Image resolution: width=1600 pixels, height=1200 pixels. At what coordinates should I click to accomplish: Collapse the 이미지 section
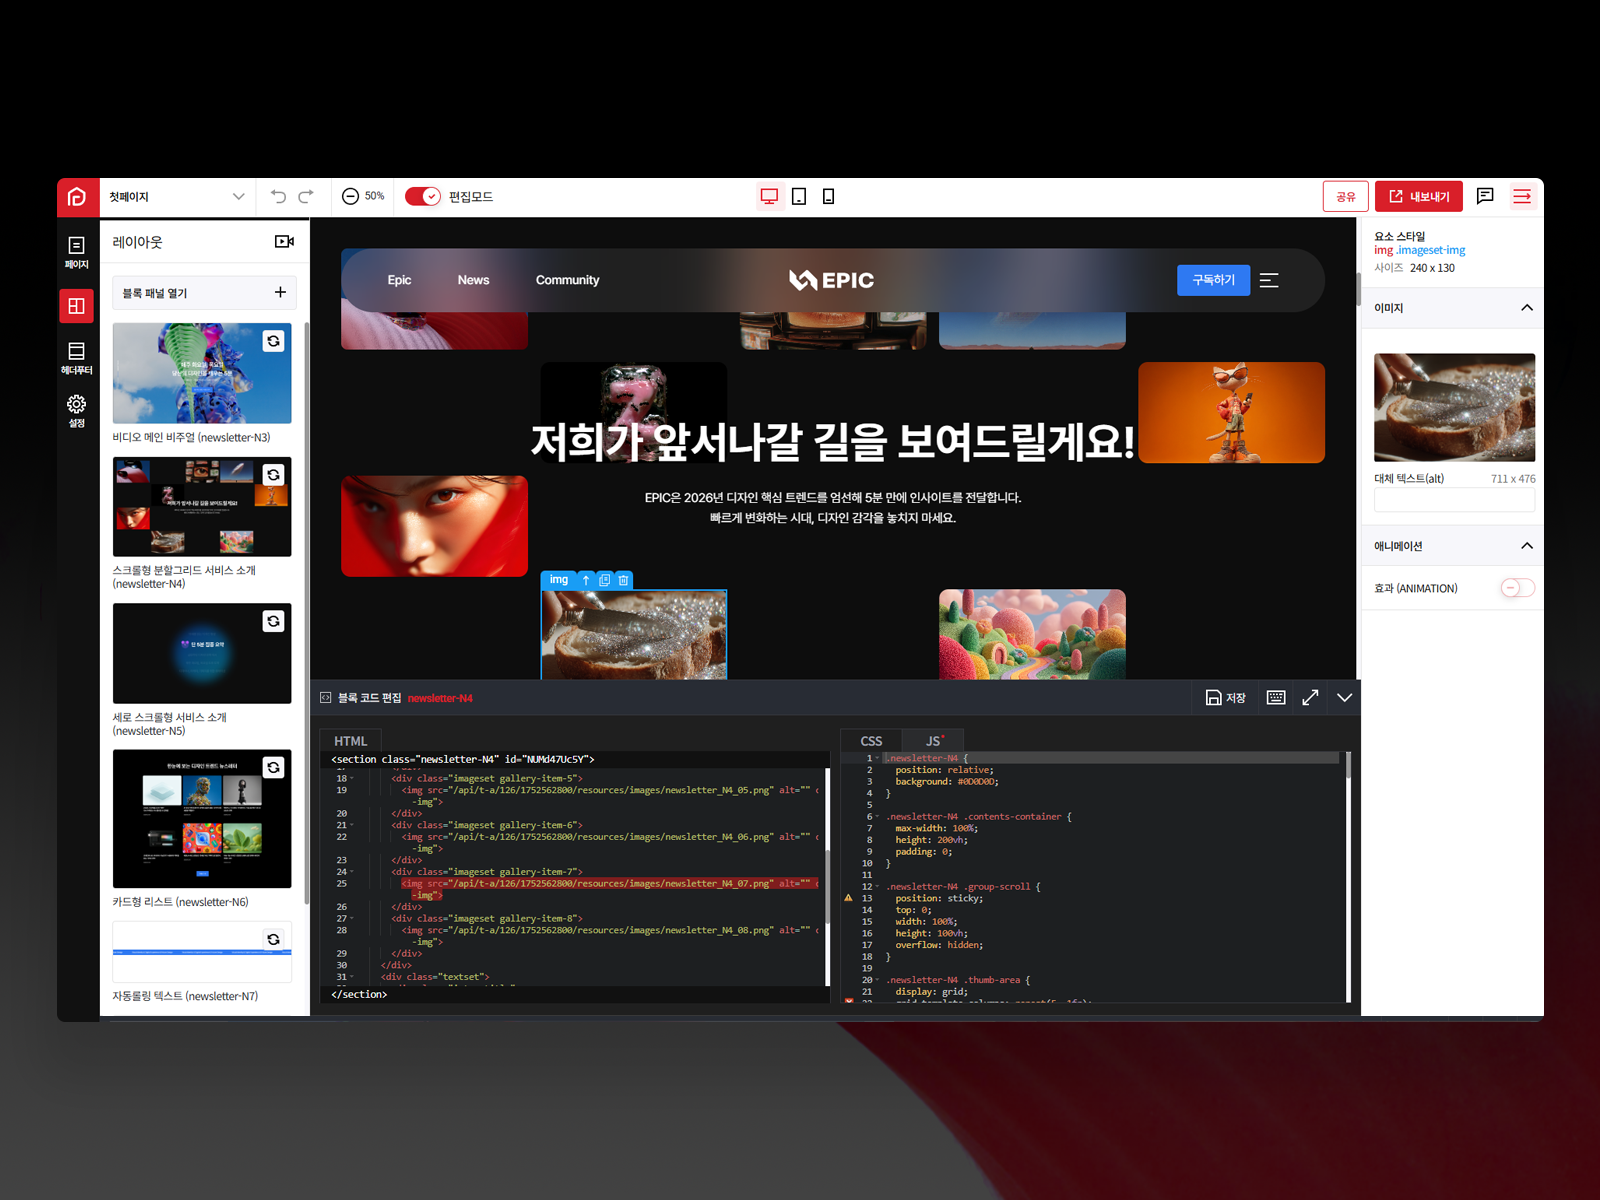1526,308
